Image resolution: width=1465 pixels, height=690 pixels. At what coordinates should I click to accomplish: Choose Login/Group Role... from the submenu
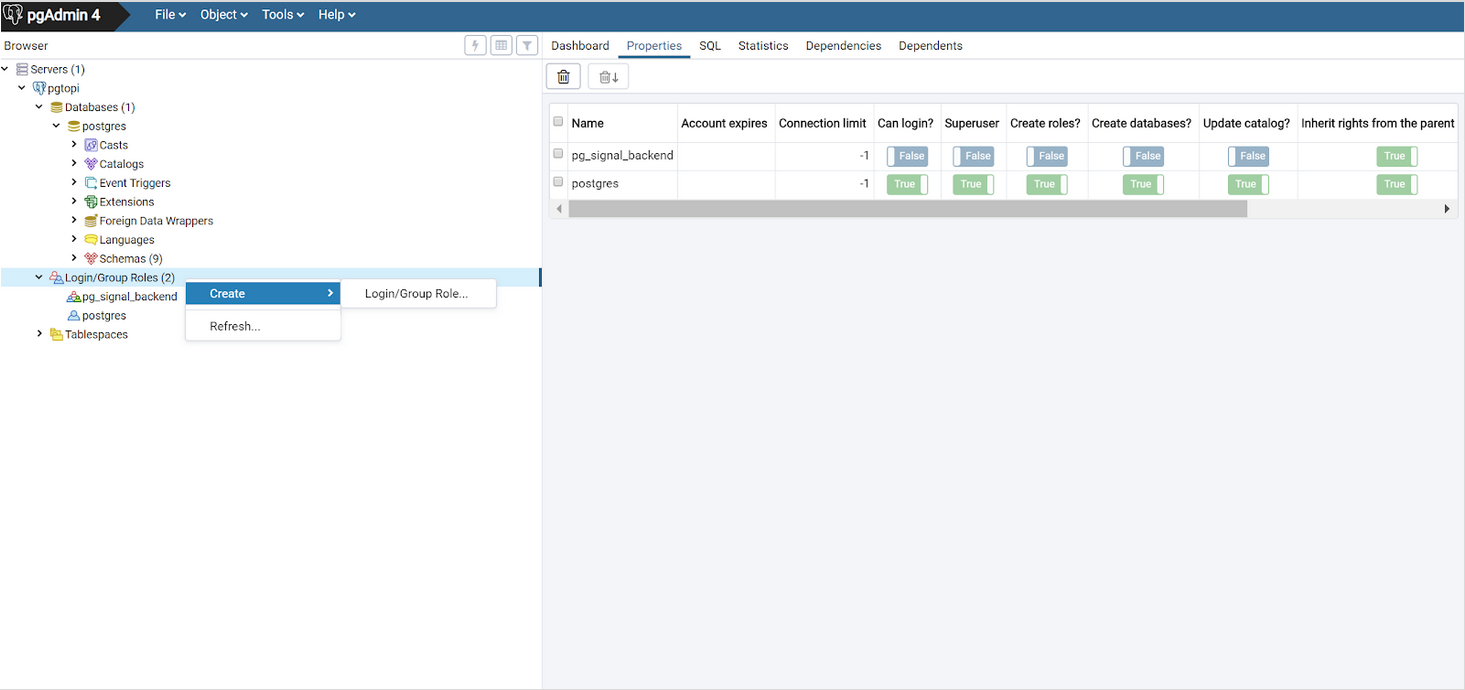click(x=416, y=294)
